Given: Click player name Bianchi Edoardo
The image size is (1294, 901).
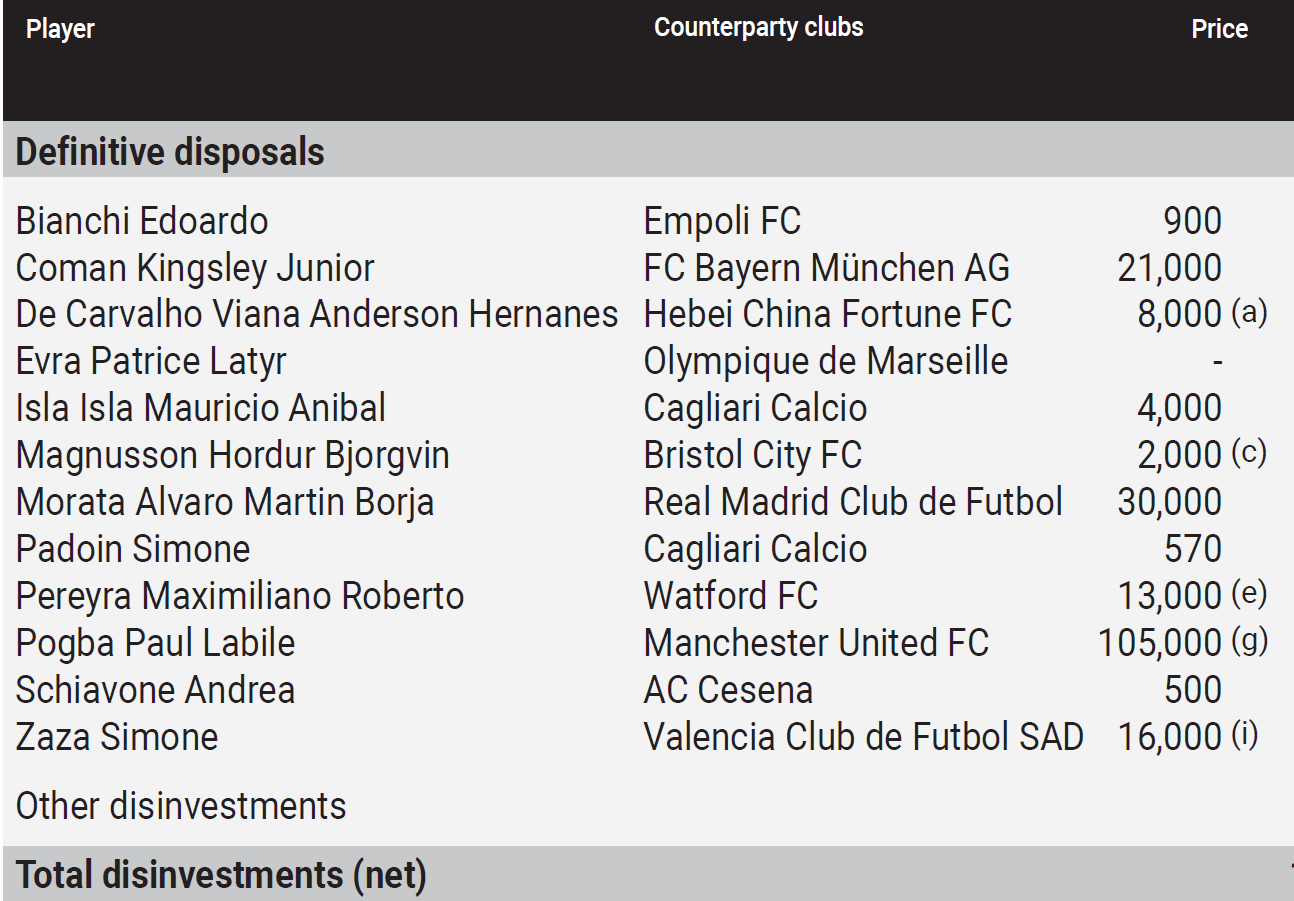Looking at the screenshot, I should tap(142, 221).
